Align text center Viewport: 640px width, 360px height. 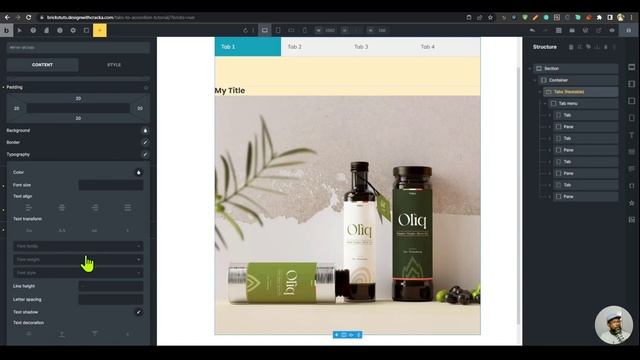[62, 208]
